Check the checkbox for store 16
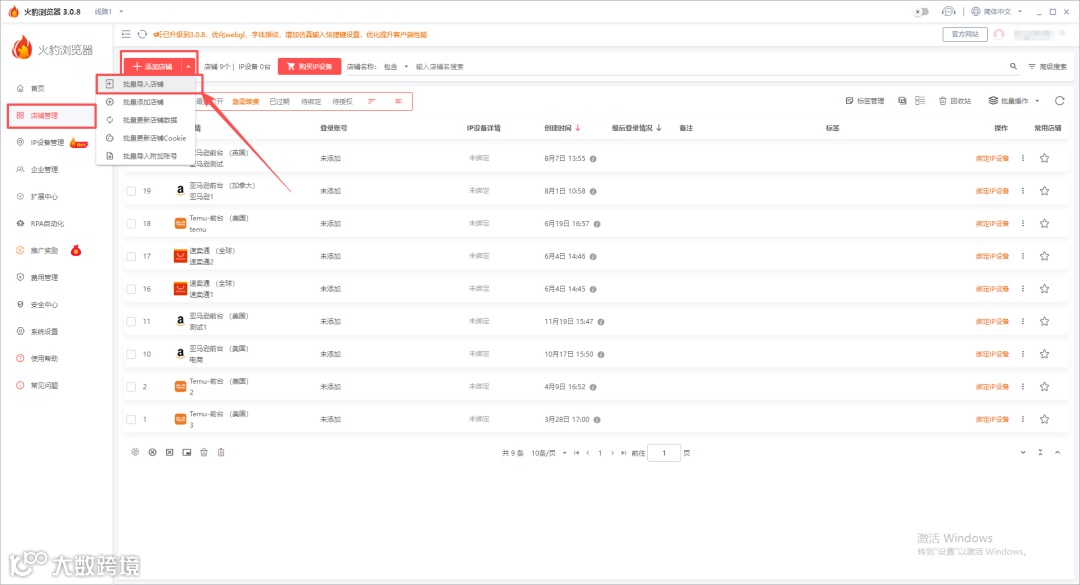This screenshot has height=585, width=1080. [131, 289]
